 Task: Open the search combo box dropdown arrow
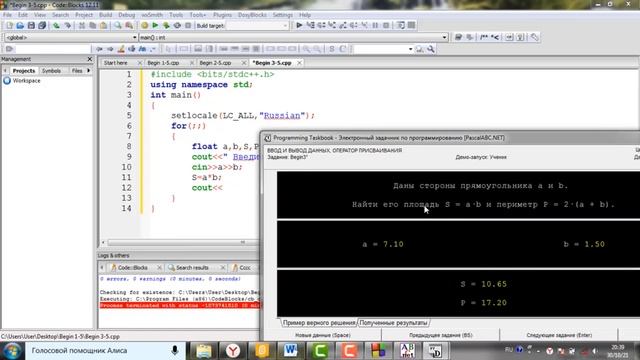410,49
